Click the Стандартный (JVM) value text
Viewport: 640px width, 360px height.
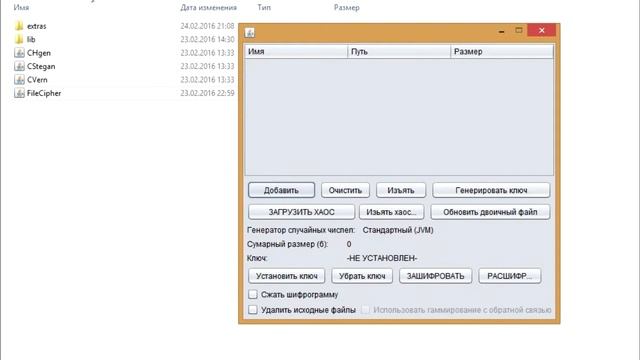click(x=398, y=230)
